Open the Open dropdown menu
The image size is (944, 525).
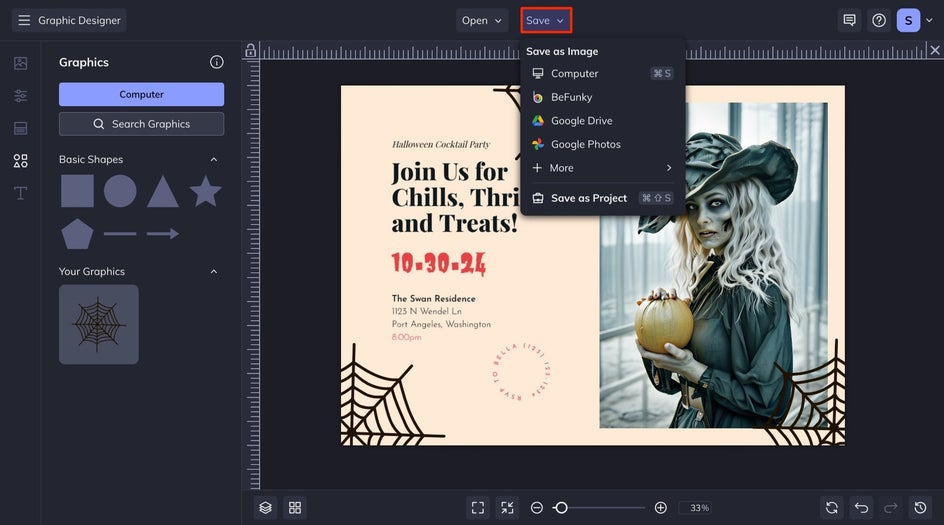(482, 20)
